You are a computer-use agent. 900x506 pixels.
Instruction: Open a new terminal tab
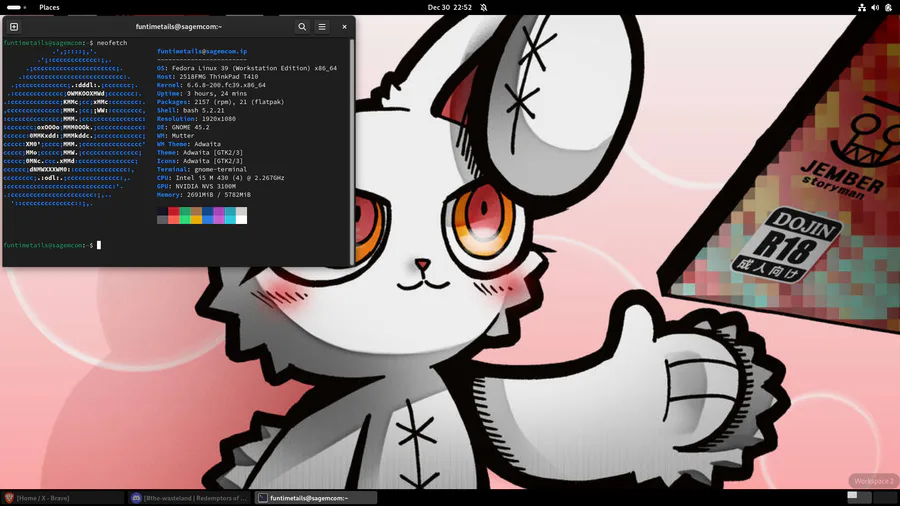(14, 26)
